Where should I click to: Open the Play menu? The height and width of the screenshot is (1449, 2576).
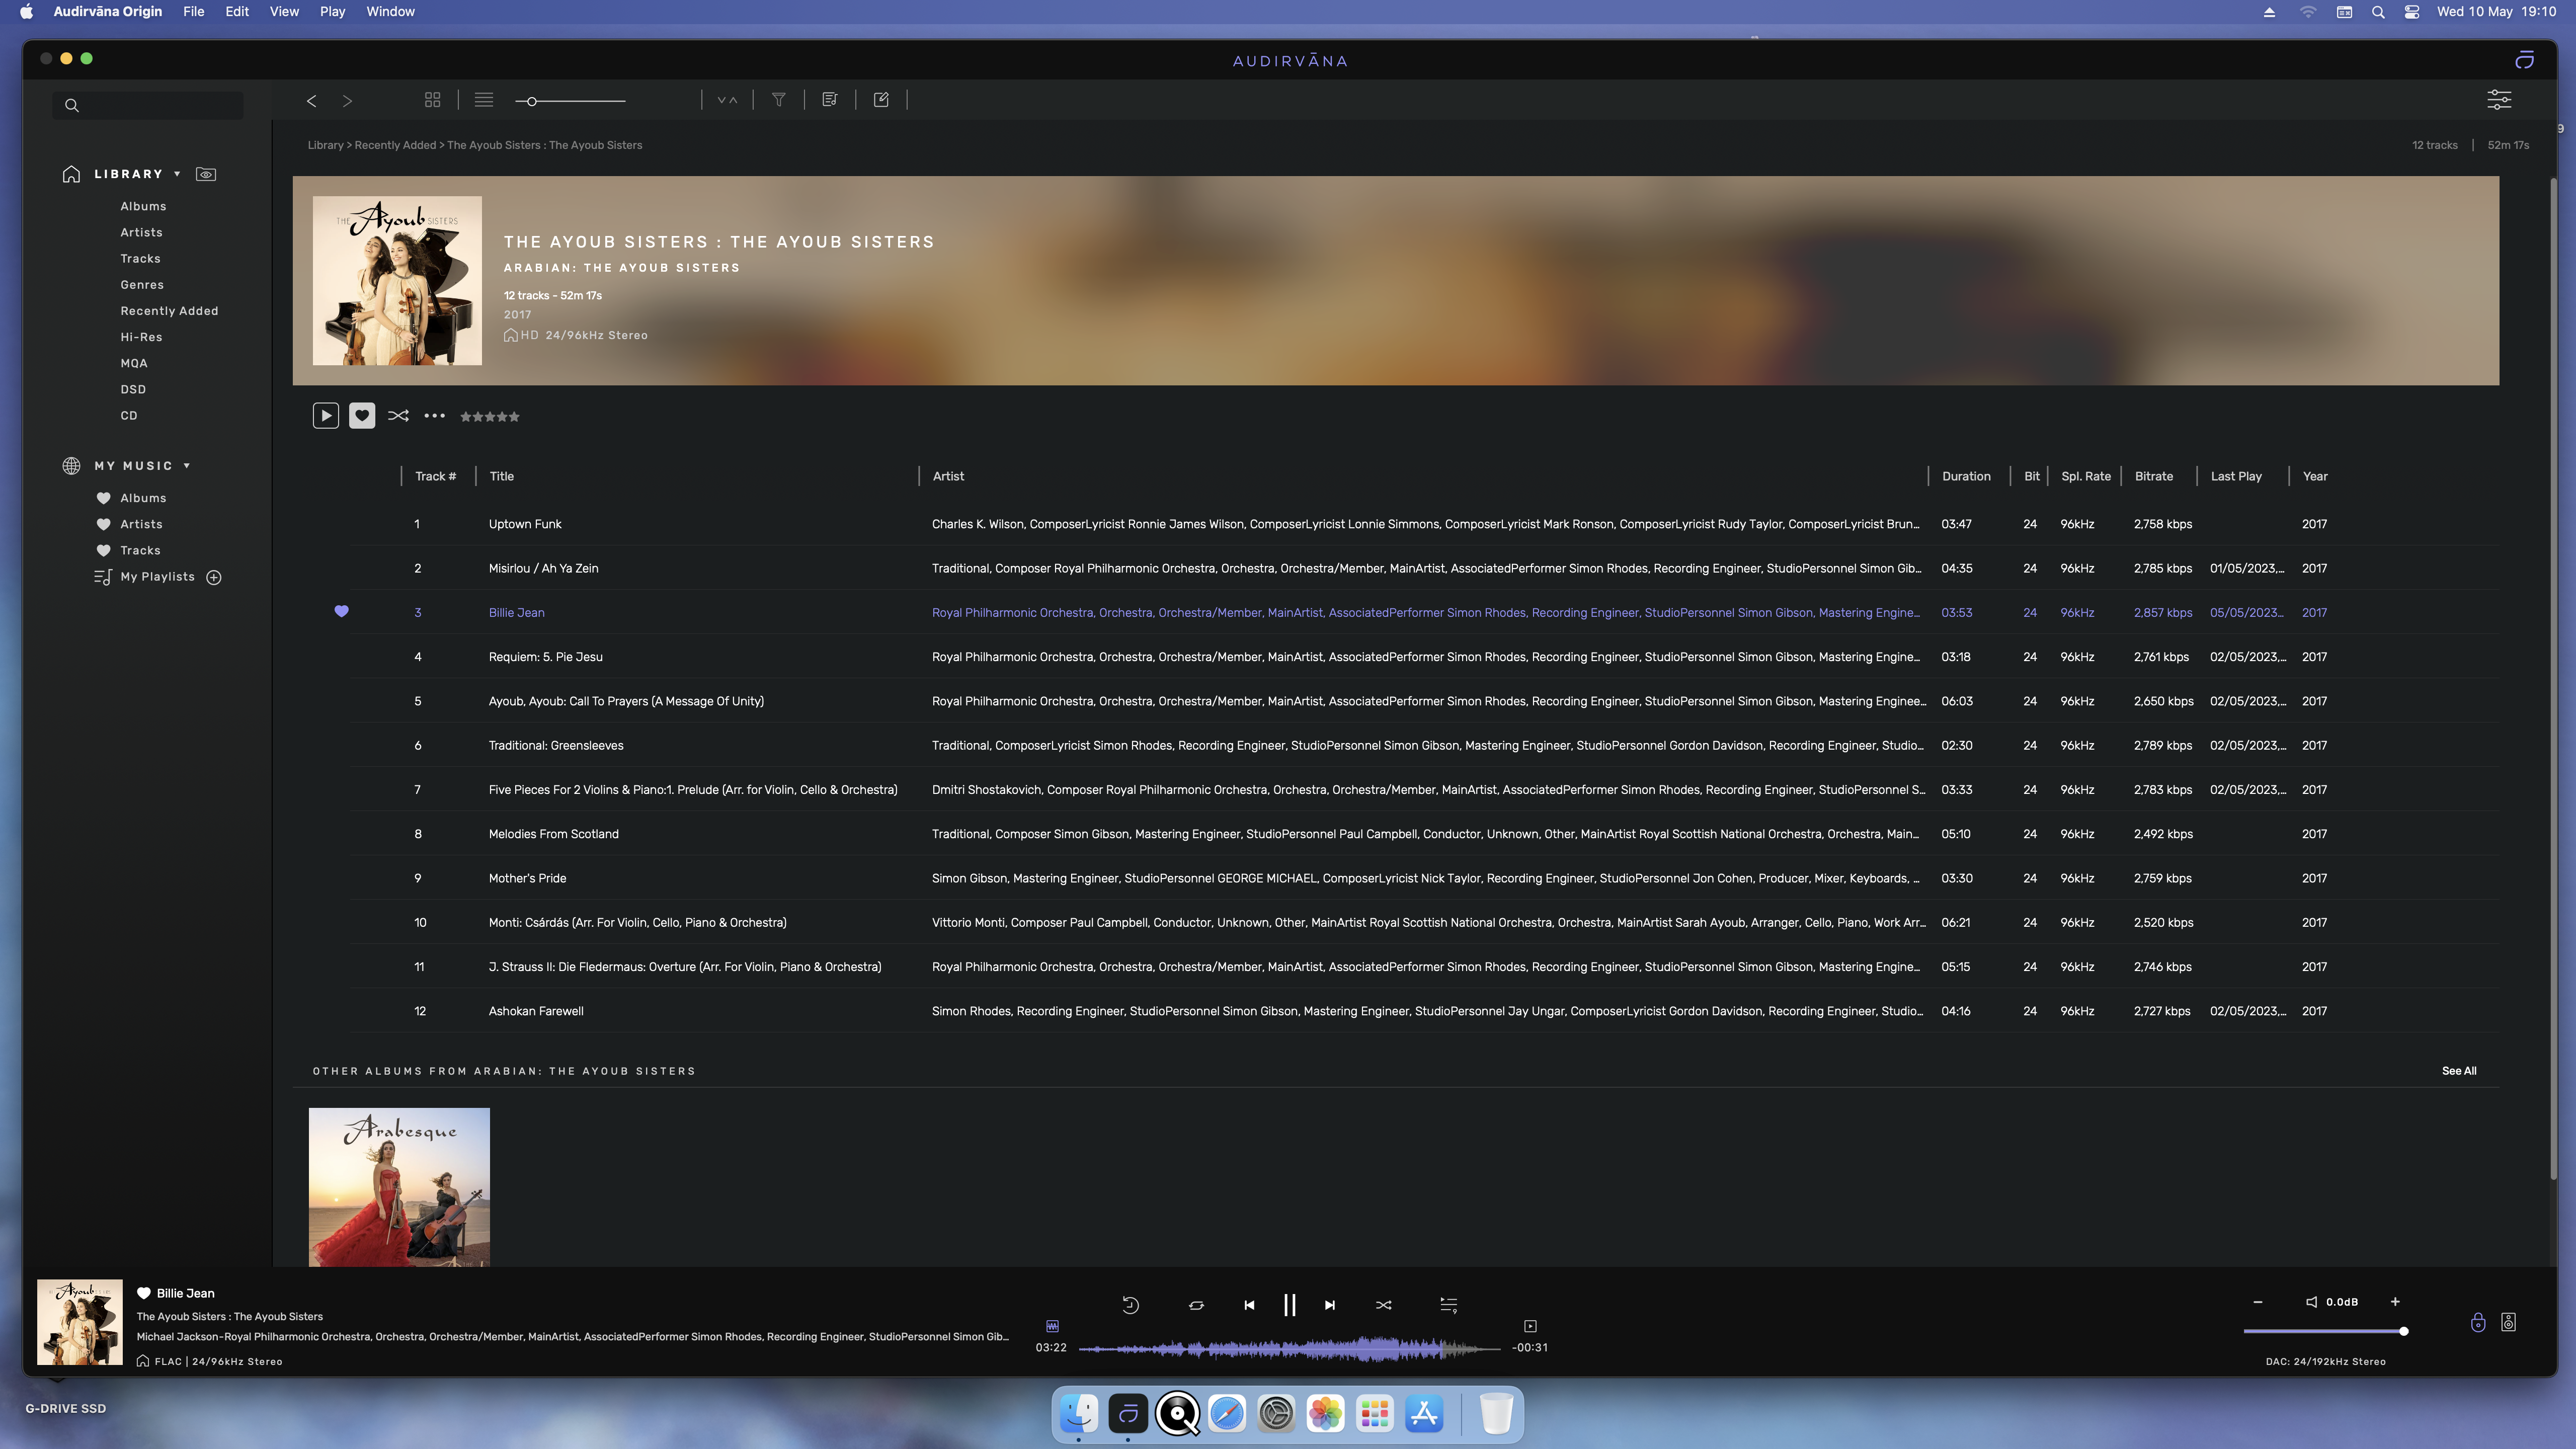click(x=332, y=11)
